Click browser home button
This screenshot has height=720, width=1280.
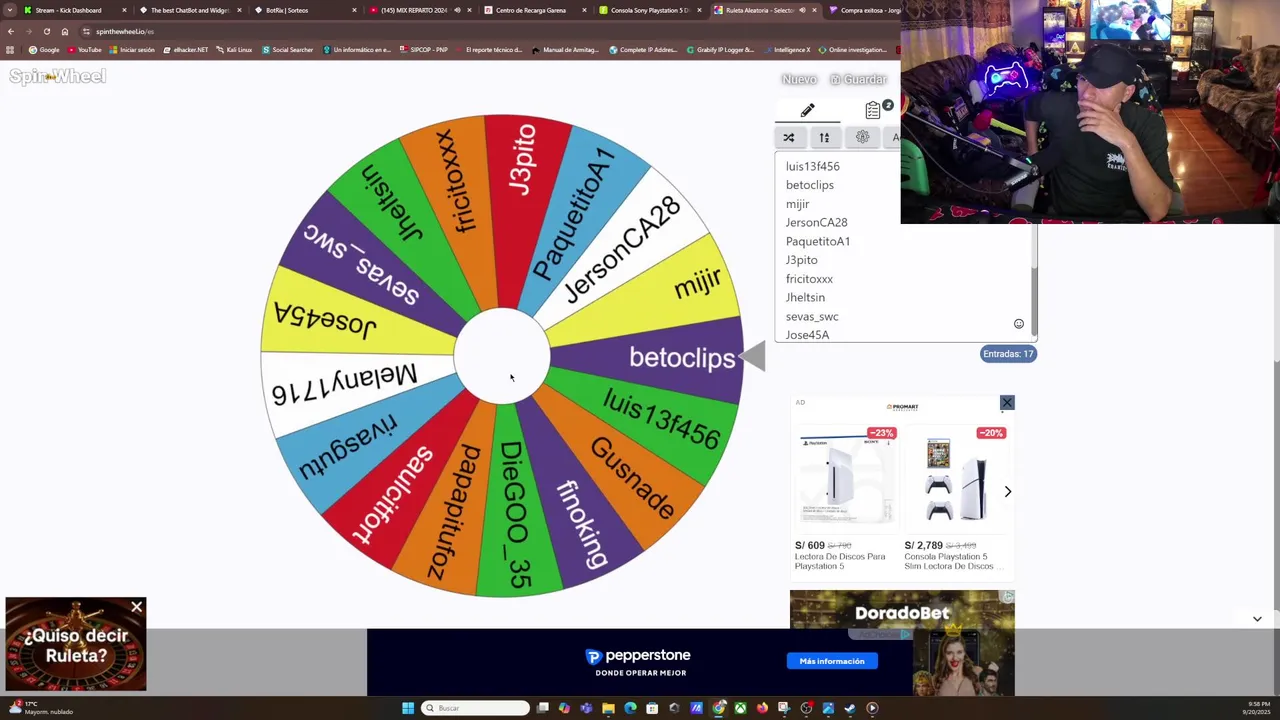pos(64,31)
